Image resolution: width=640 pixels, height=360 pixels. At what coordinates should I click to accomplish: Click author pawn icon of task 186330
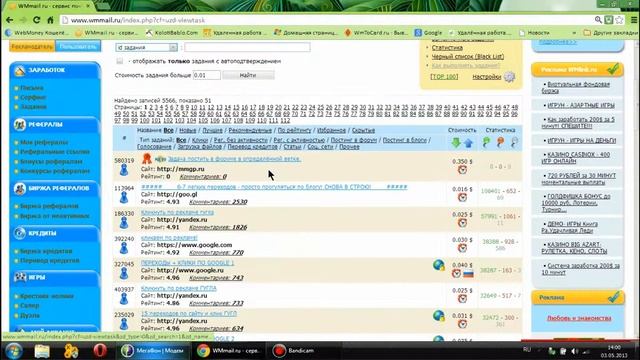124,223
